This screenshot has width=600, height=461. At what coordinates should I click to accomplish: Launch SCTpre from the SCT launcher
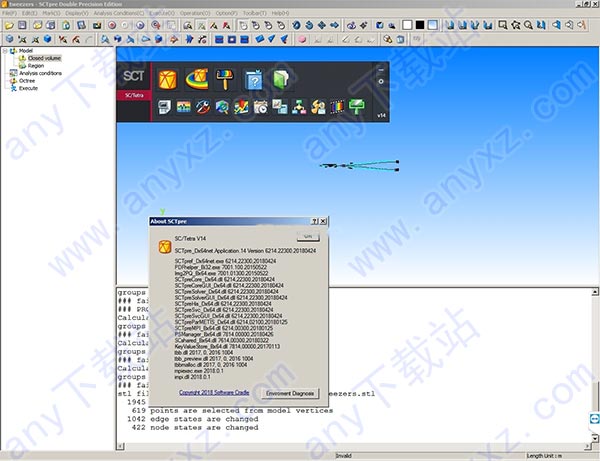(168, 80)
